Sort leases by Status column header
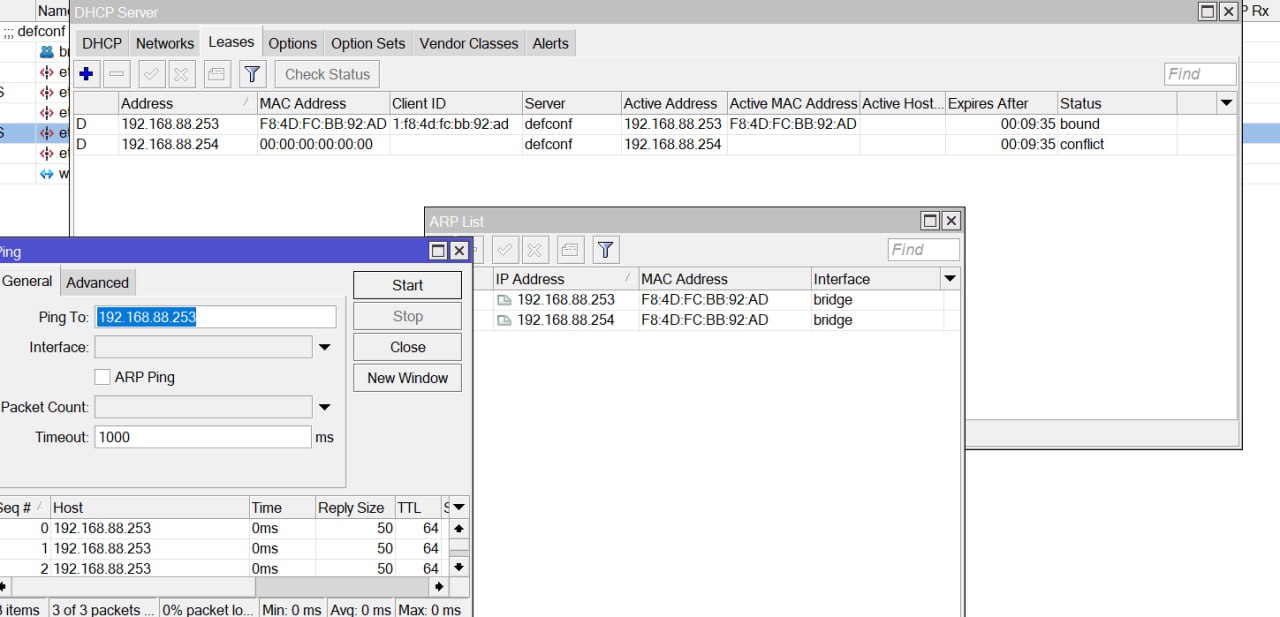Image resolution: width=1280 pixels, height=617 pixels. pos(1117,103)
